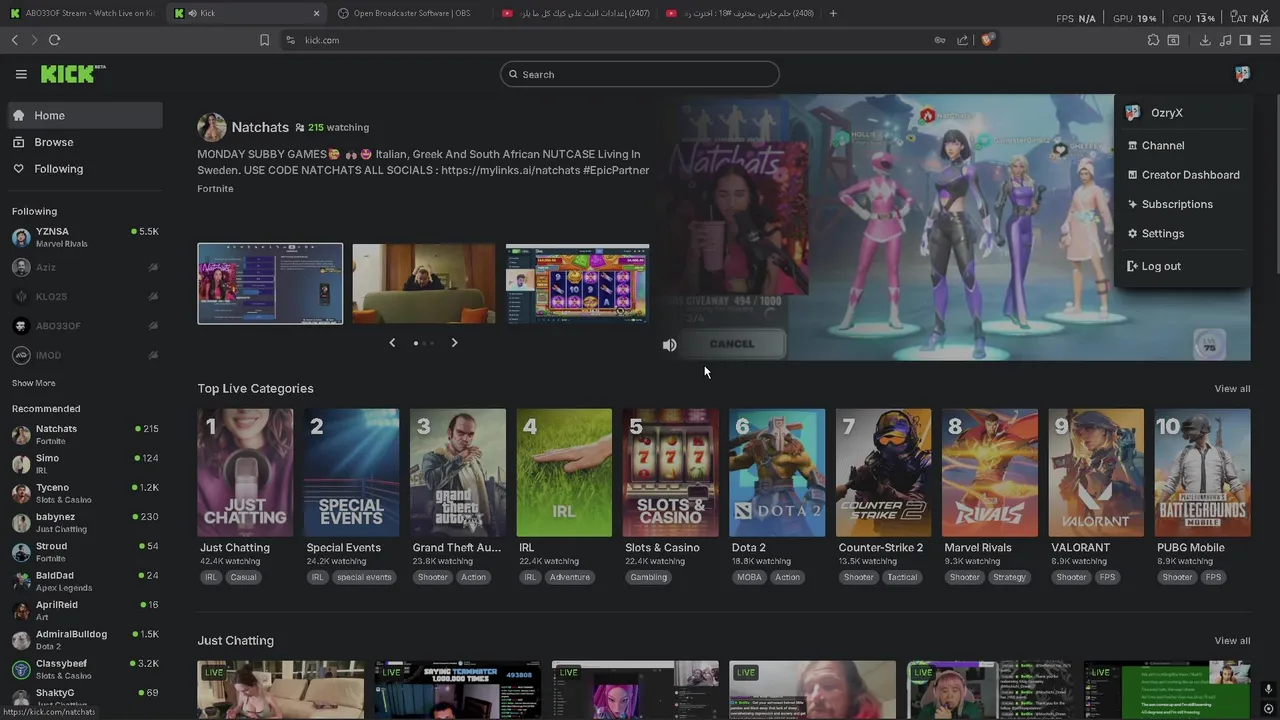The height and width of the screenshot is (720, 1280).
Task: Click the Brave shields icon
Action: coord(987,40)
